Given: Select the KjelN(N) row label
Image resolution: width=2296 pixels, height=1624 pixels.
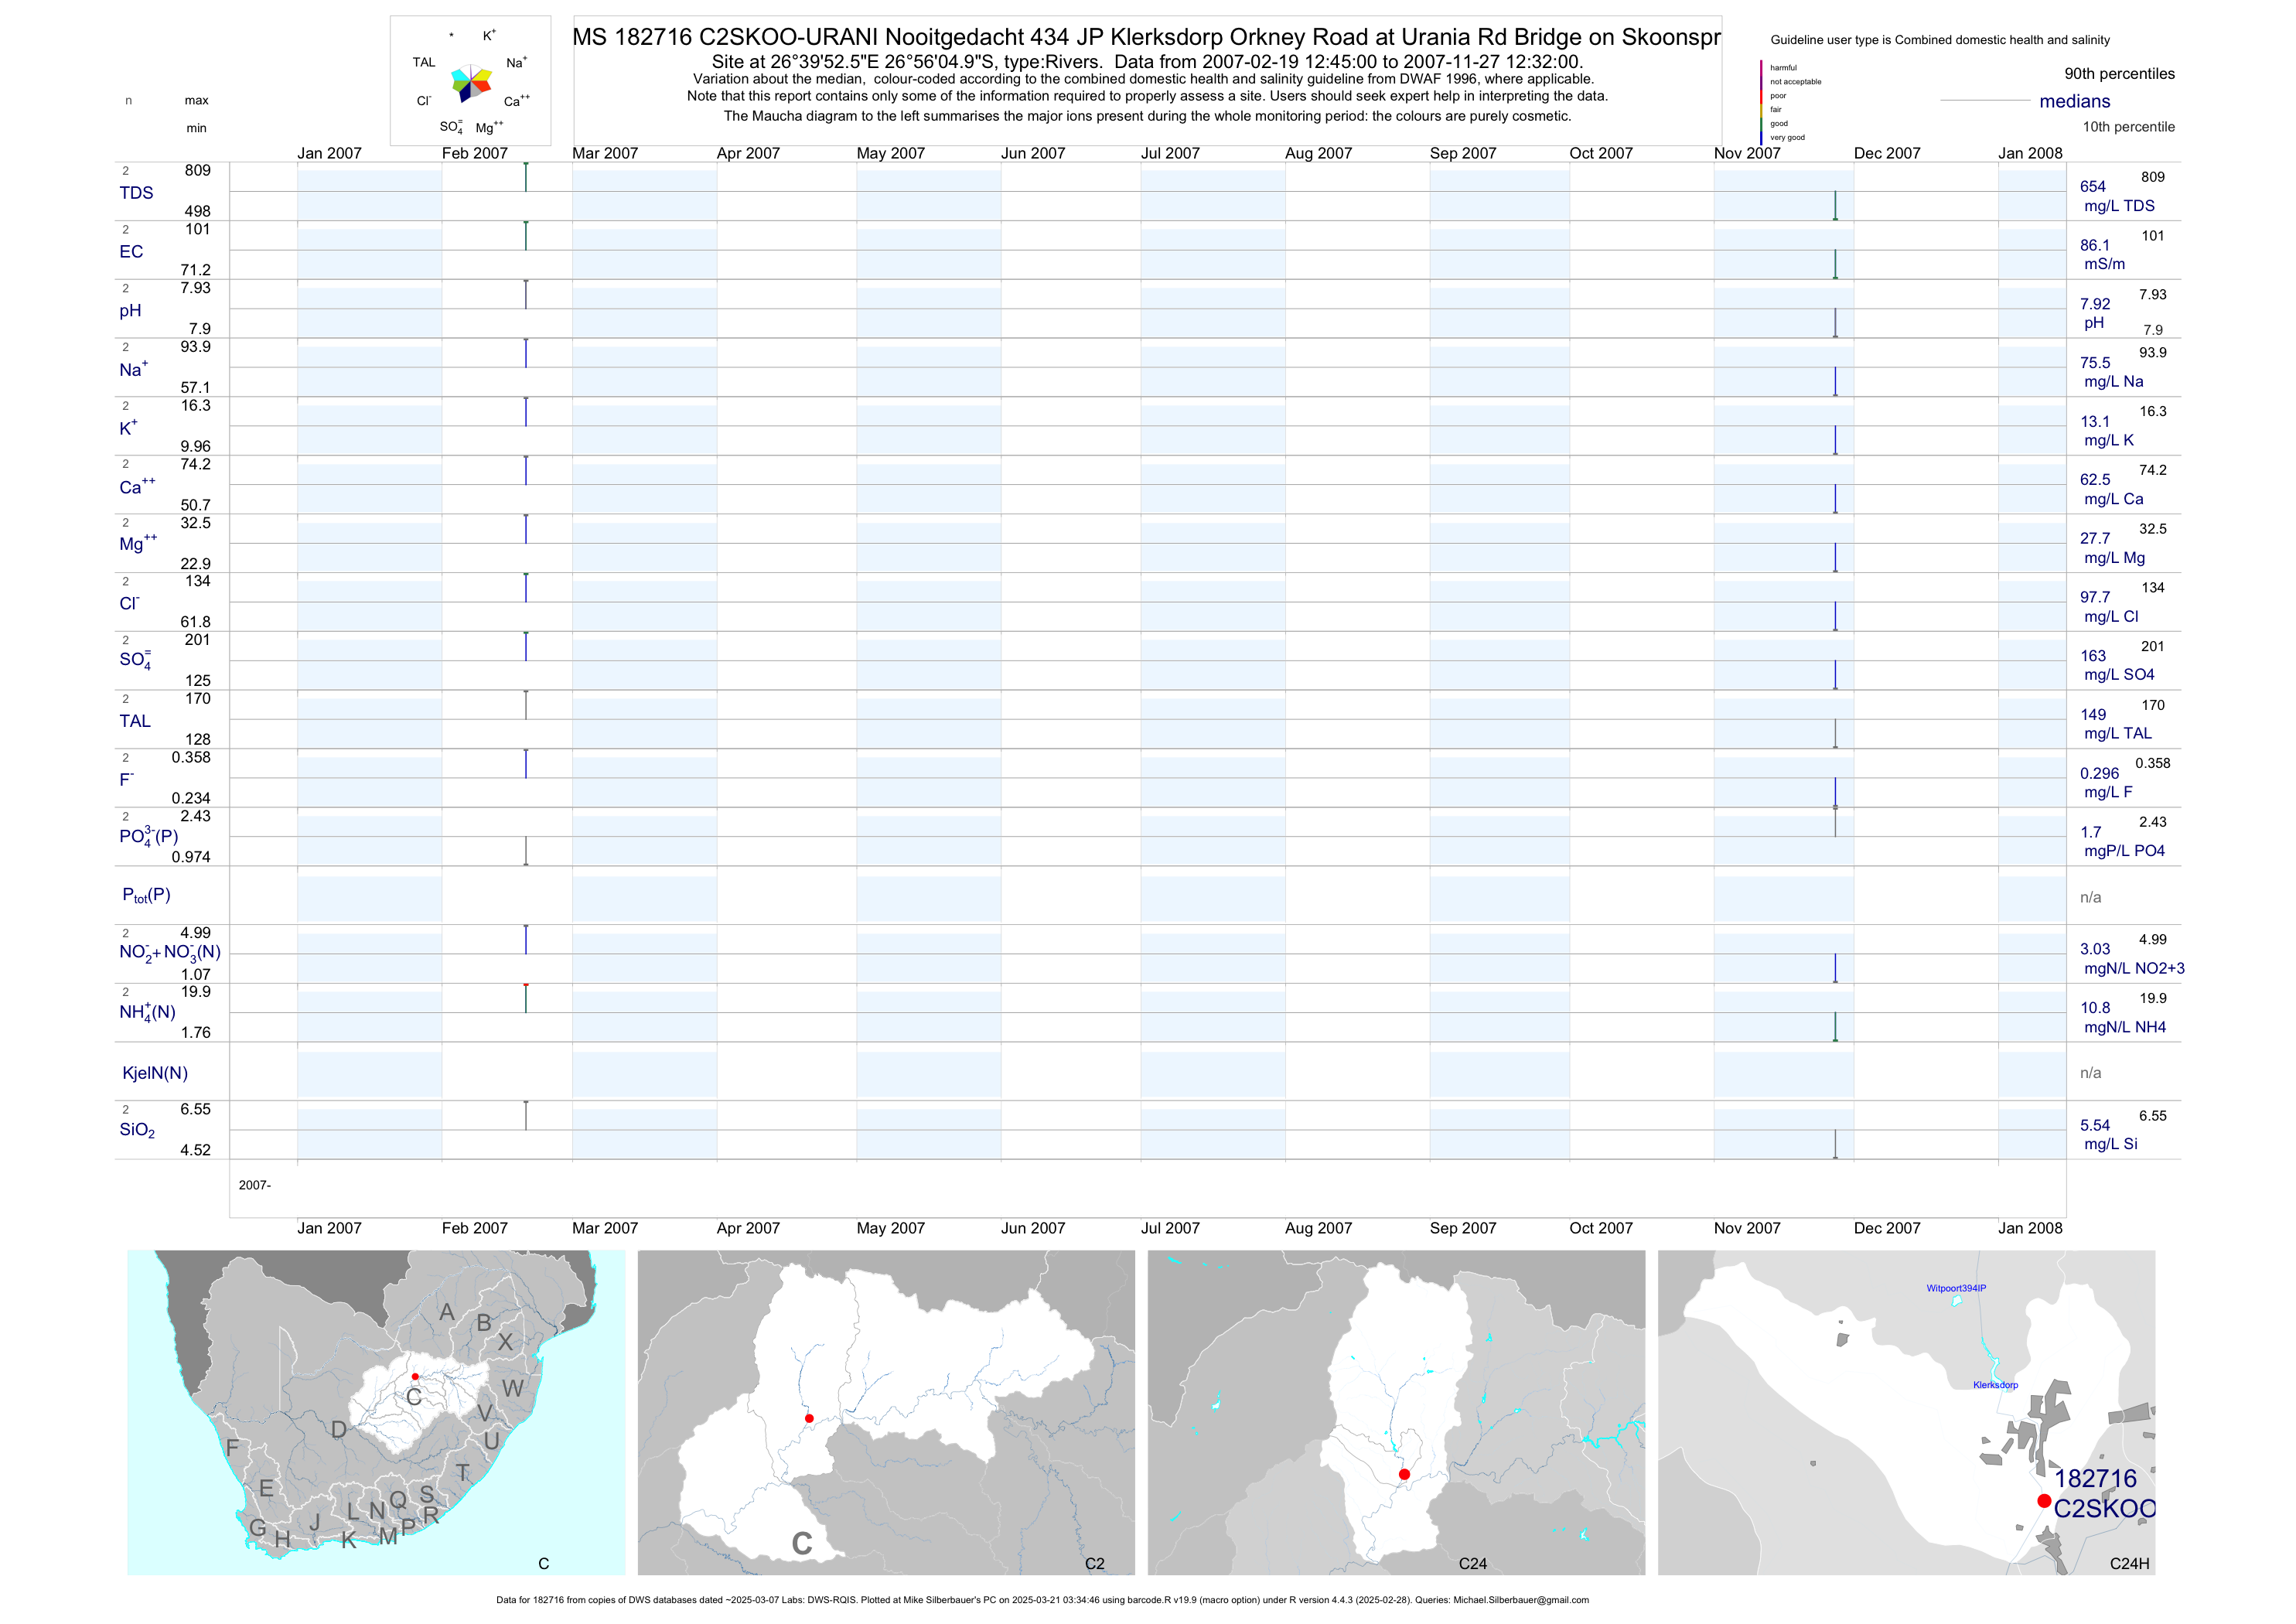Looking at the screenshot, I should click(155, 1073).
